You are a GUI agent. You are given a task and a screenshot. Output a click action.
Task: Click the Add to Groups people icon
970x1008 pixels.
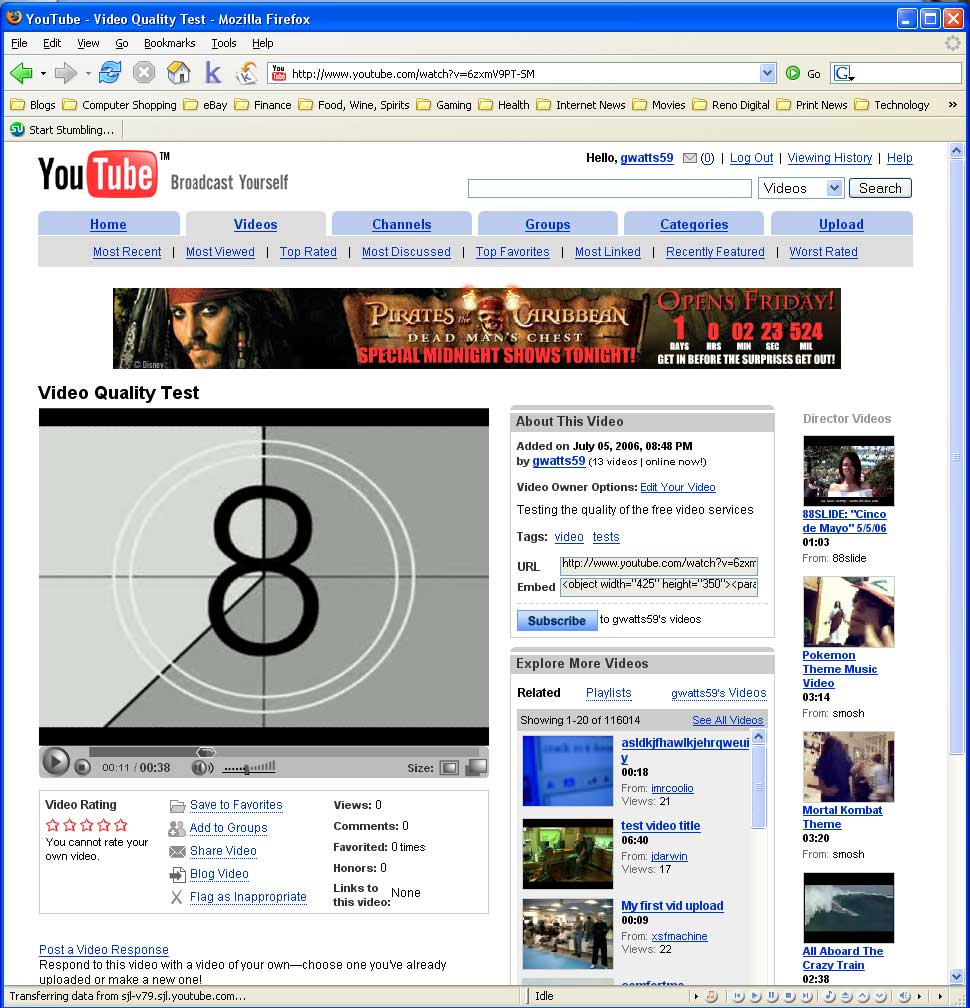click(177, 829)
